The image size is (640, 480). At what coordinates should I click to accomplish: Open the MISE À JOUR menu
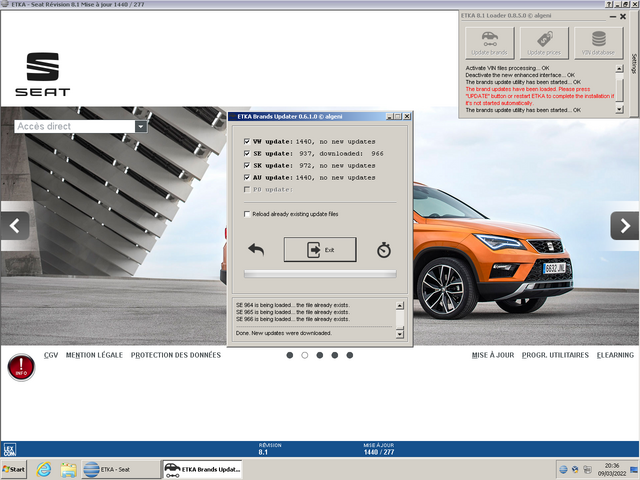tap(493, 355)
